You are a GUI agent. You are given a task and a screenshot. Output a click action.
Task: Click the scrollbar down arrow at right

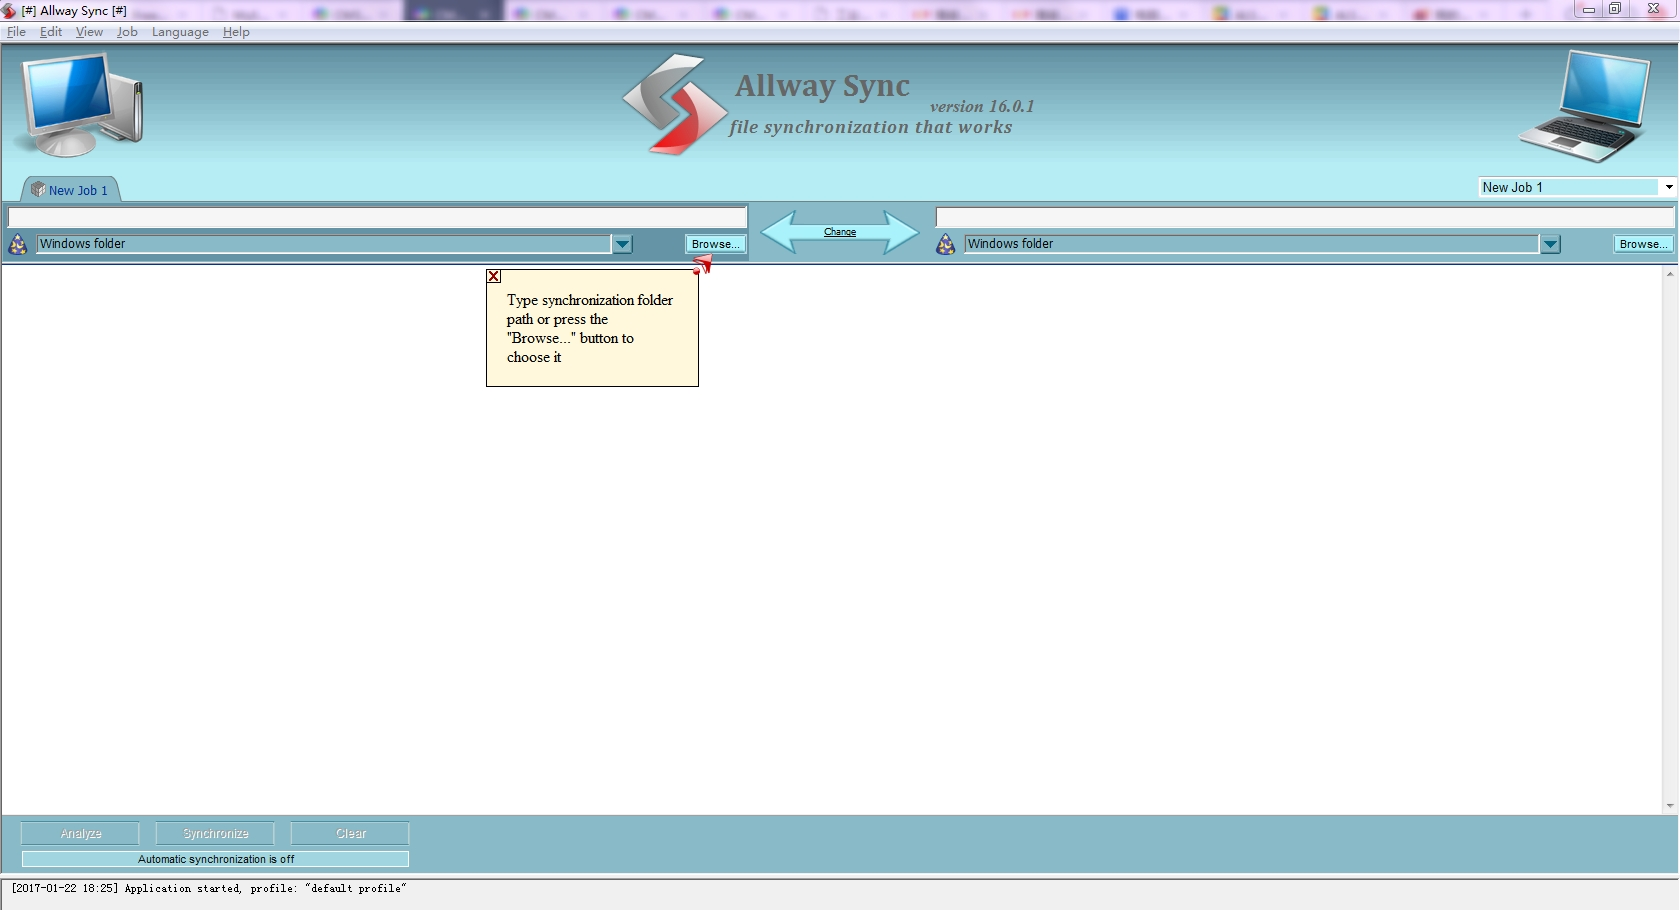click(1669, 806)
